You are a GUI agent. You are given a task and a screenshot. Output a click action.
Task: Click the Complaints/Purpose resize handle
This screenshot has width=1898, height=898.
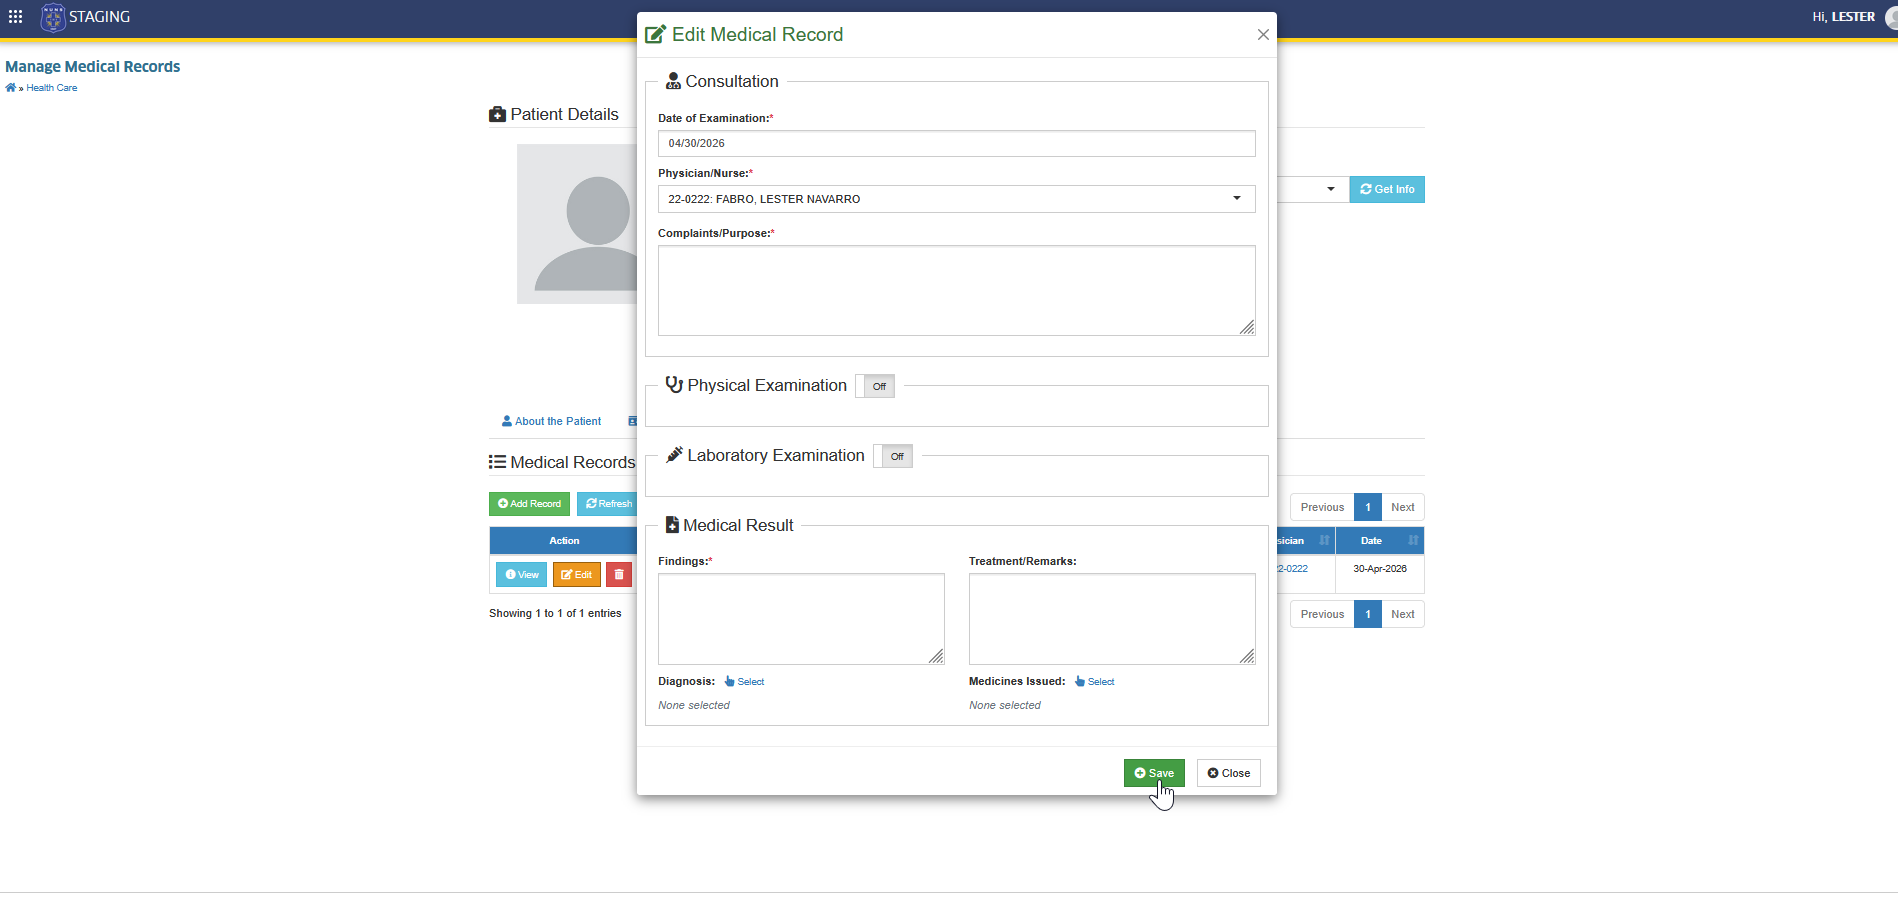(x=1247, y=327)
